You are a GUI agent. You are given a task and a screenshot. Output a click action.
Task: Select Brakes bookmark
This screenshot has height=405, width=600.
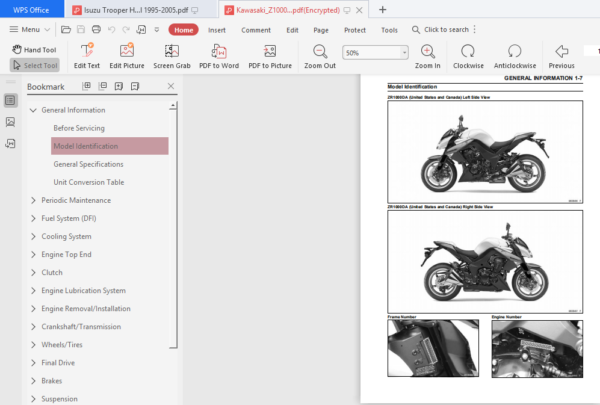52,381
